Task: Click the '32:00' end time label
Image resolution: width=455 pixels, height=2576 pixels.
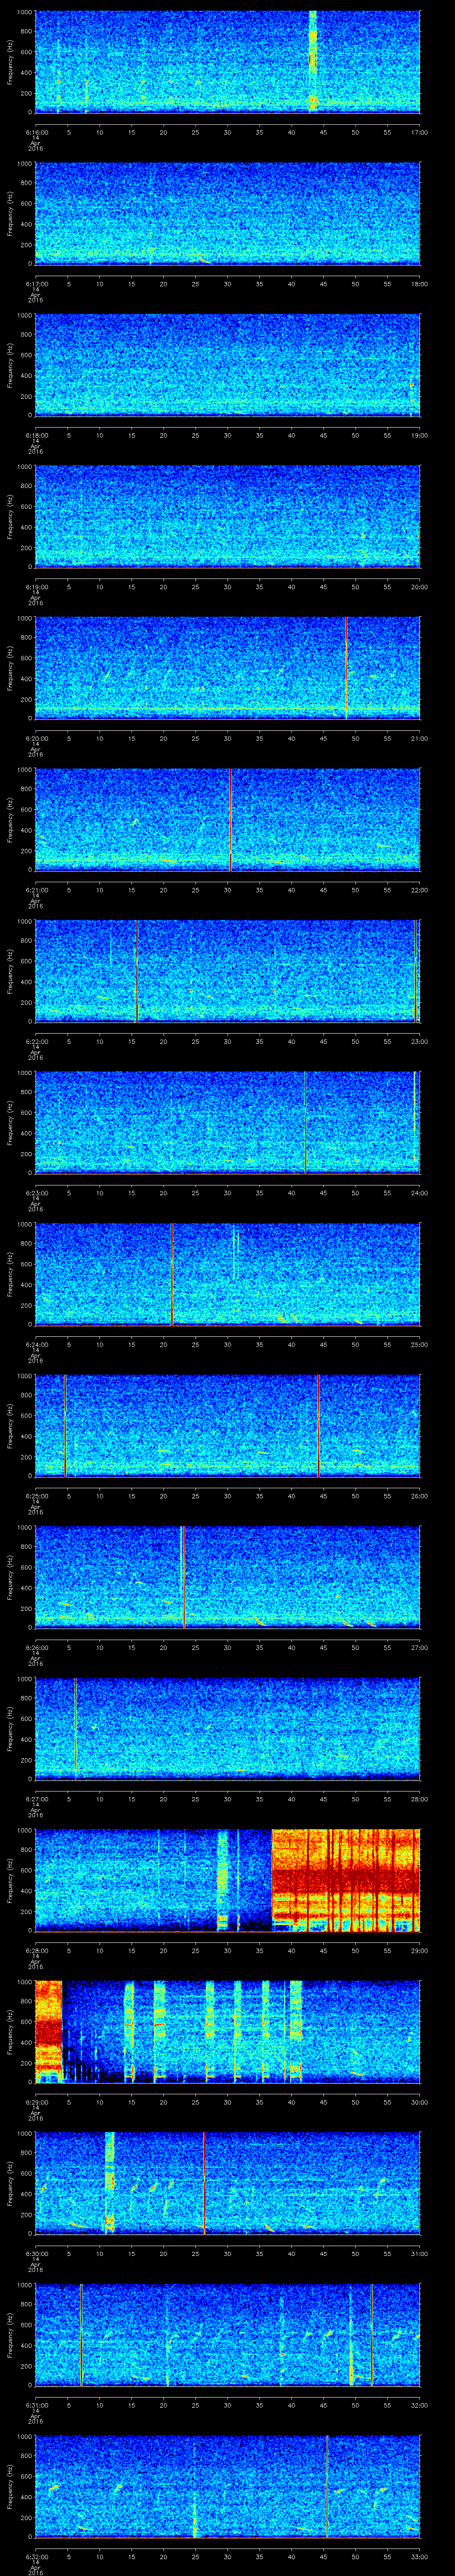Action: click(419, 2405)
